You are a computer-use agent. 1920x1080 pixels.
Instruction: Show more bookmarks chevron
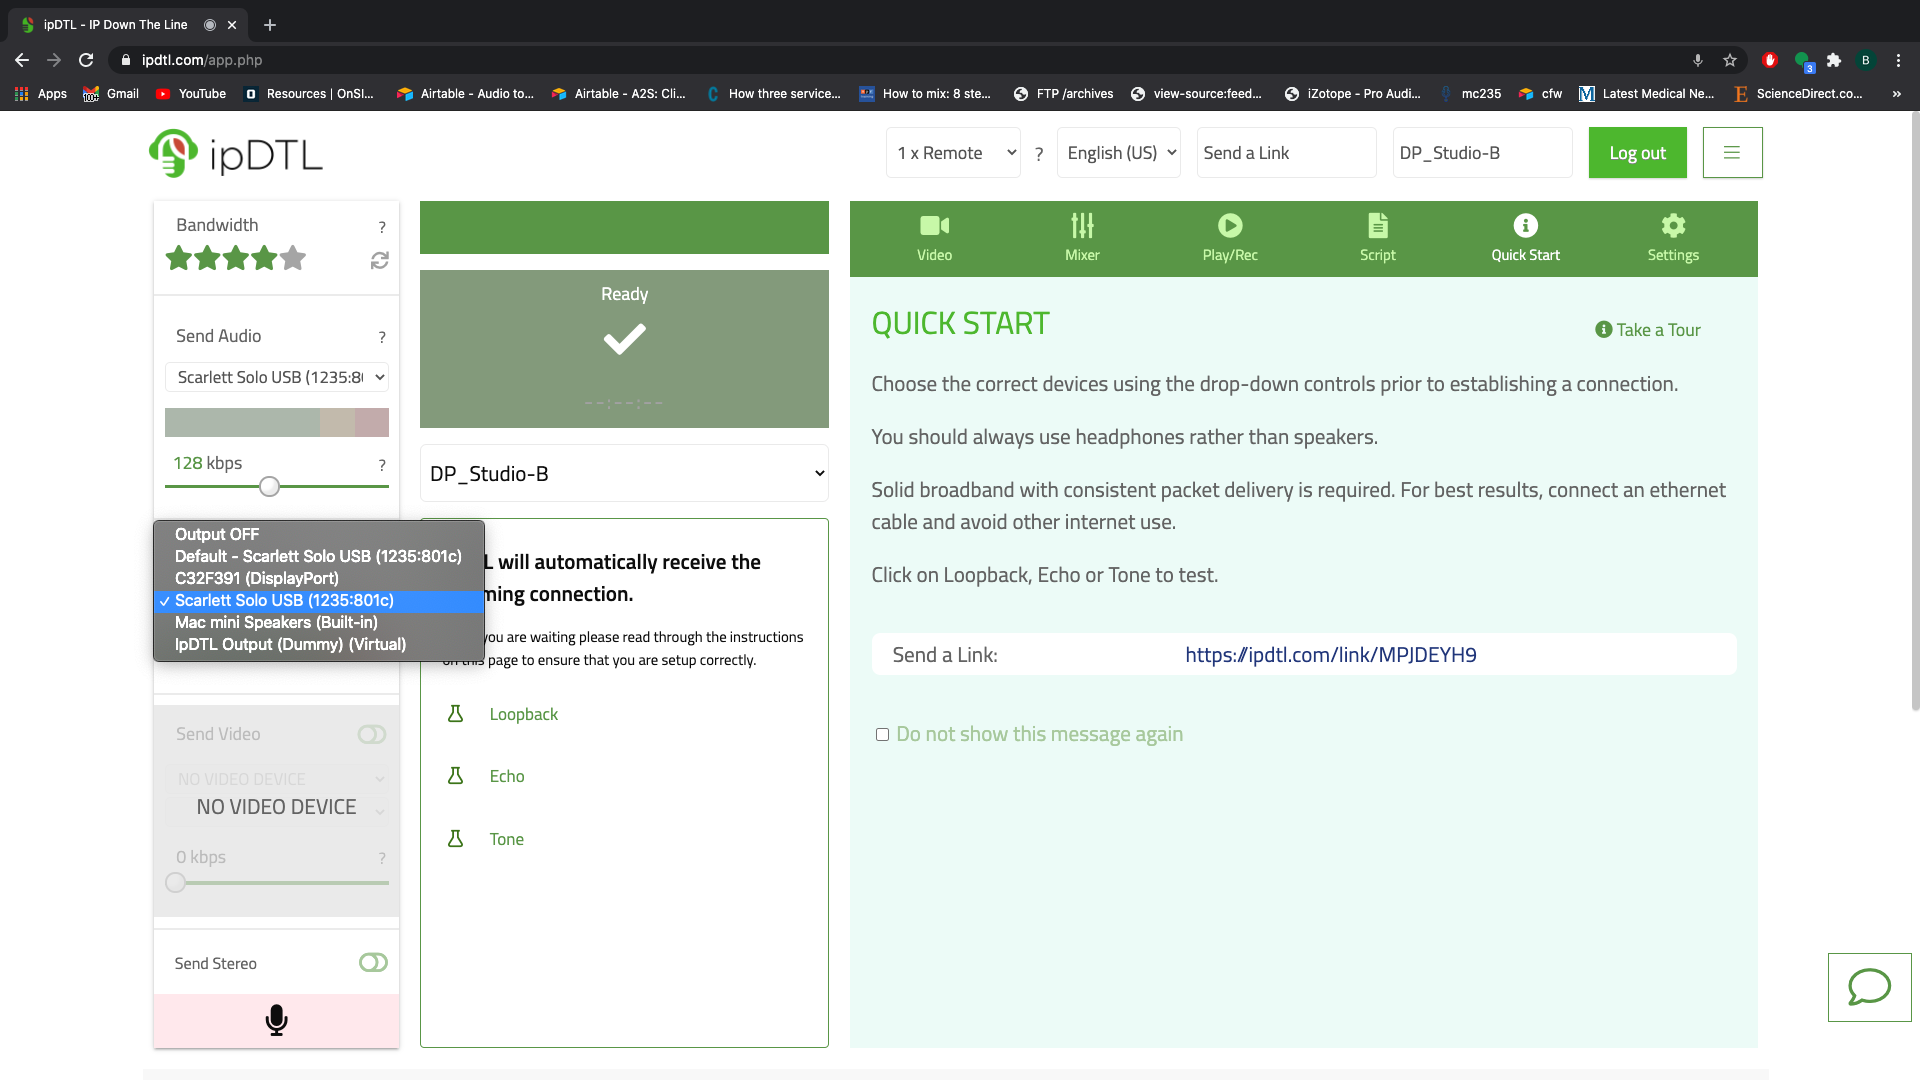click(1897, 94)
